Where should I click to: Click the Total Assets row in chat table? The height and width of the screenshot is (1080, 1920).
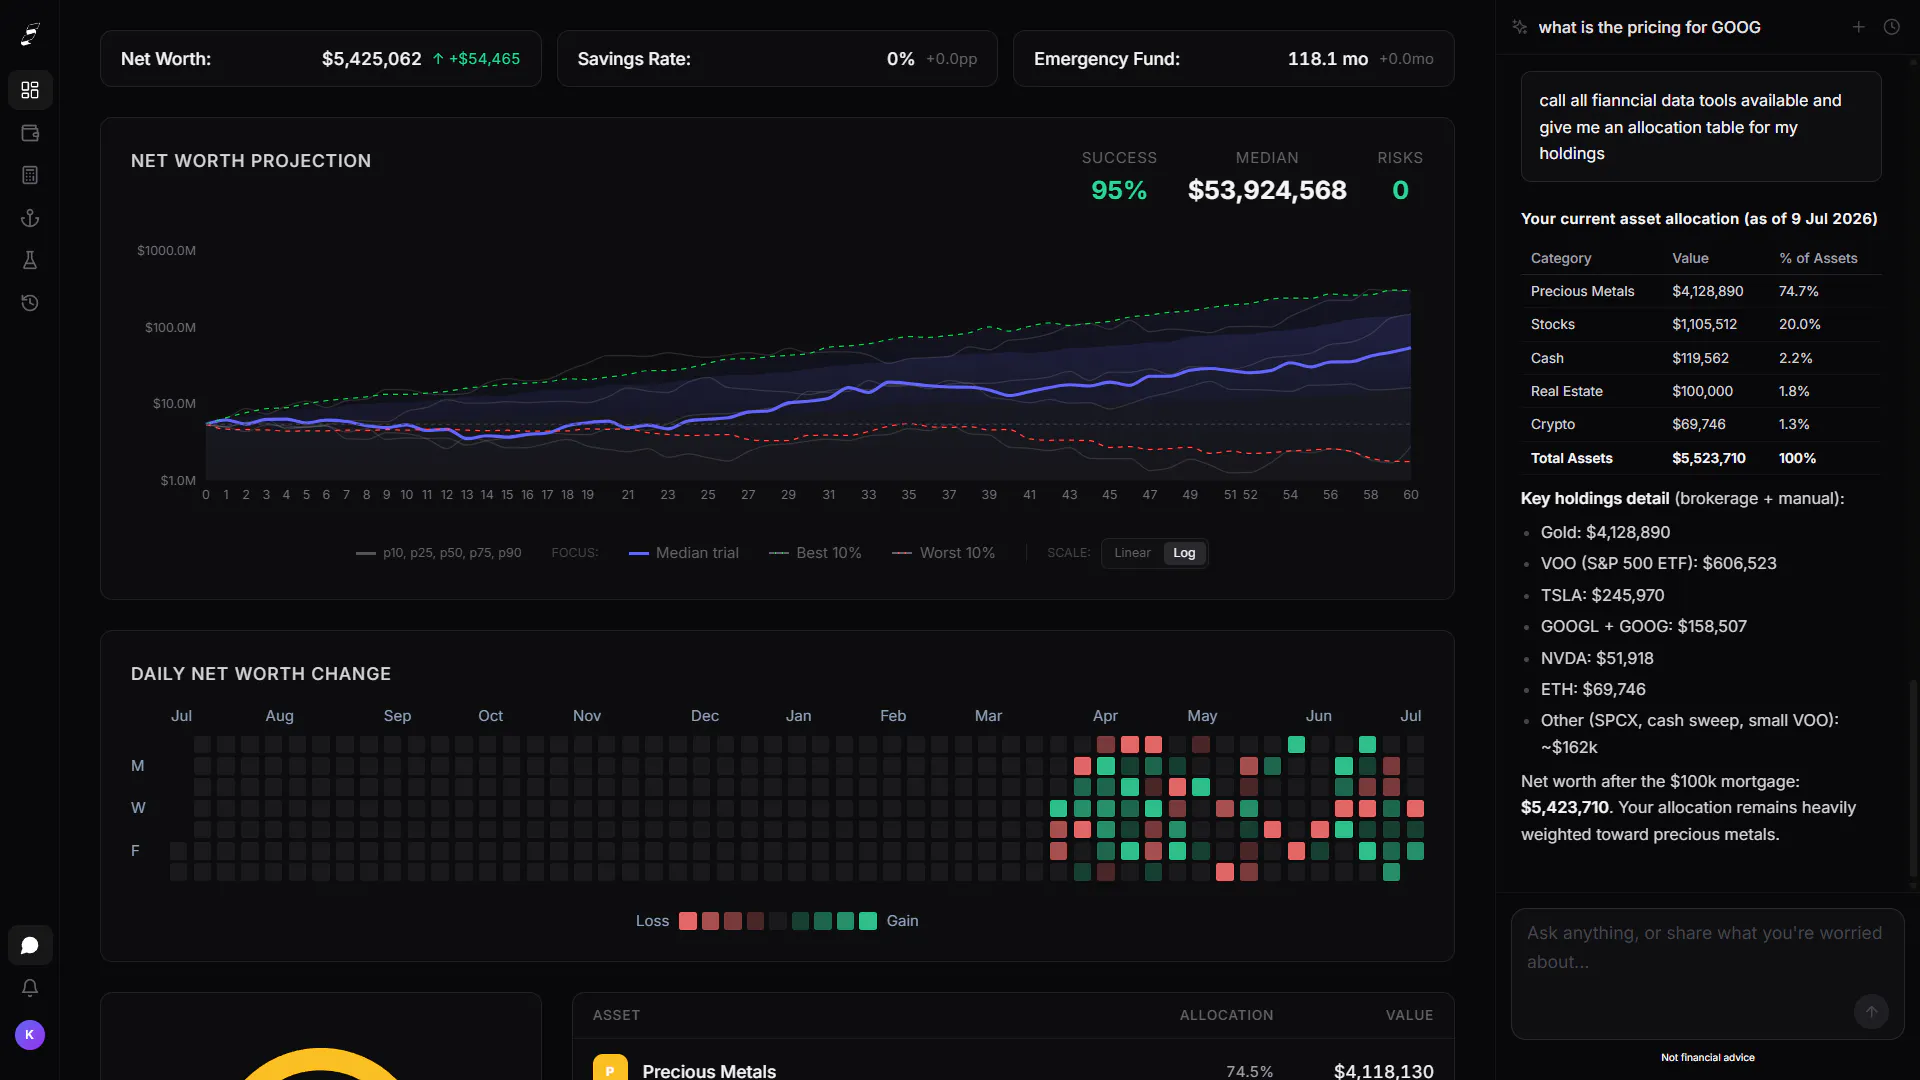1701,458
